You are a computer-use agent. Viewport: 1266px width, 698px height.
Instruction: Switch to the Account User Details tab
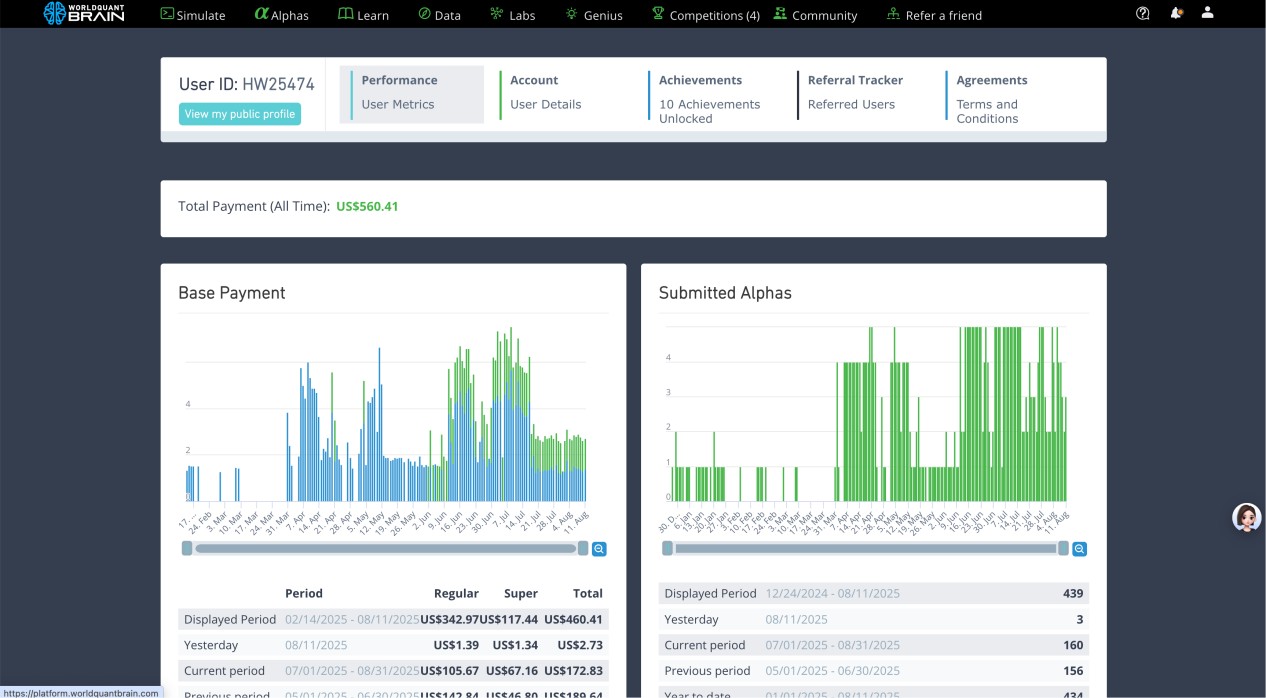tap(545, 93)
